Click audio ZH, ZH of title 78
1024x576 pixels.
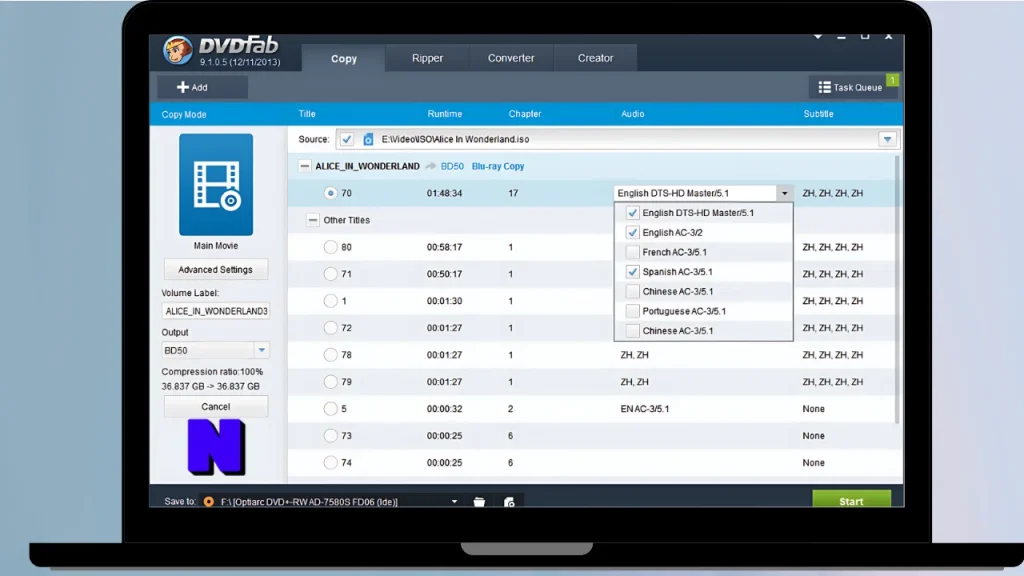[x=634, y=355]
